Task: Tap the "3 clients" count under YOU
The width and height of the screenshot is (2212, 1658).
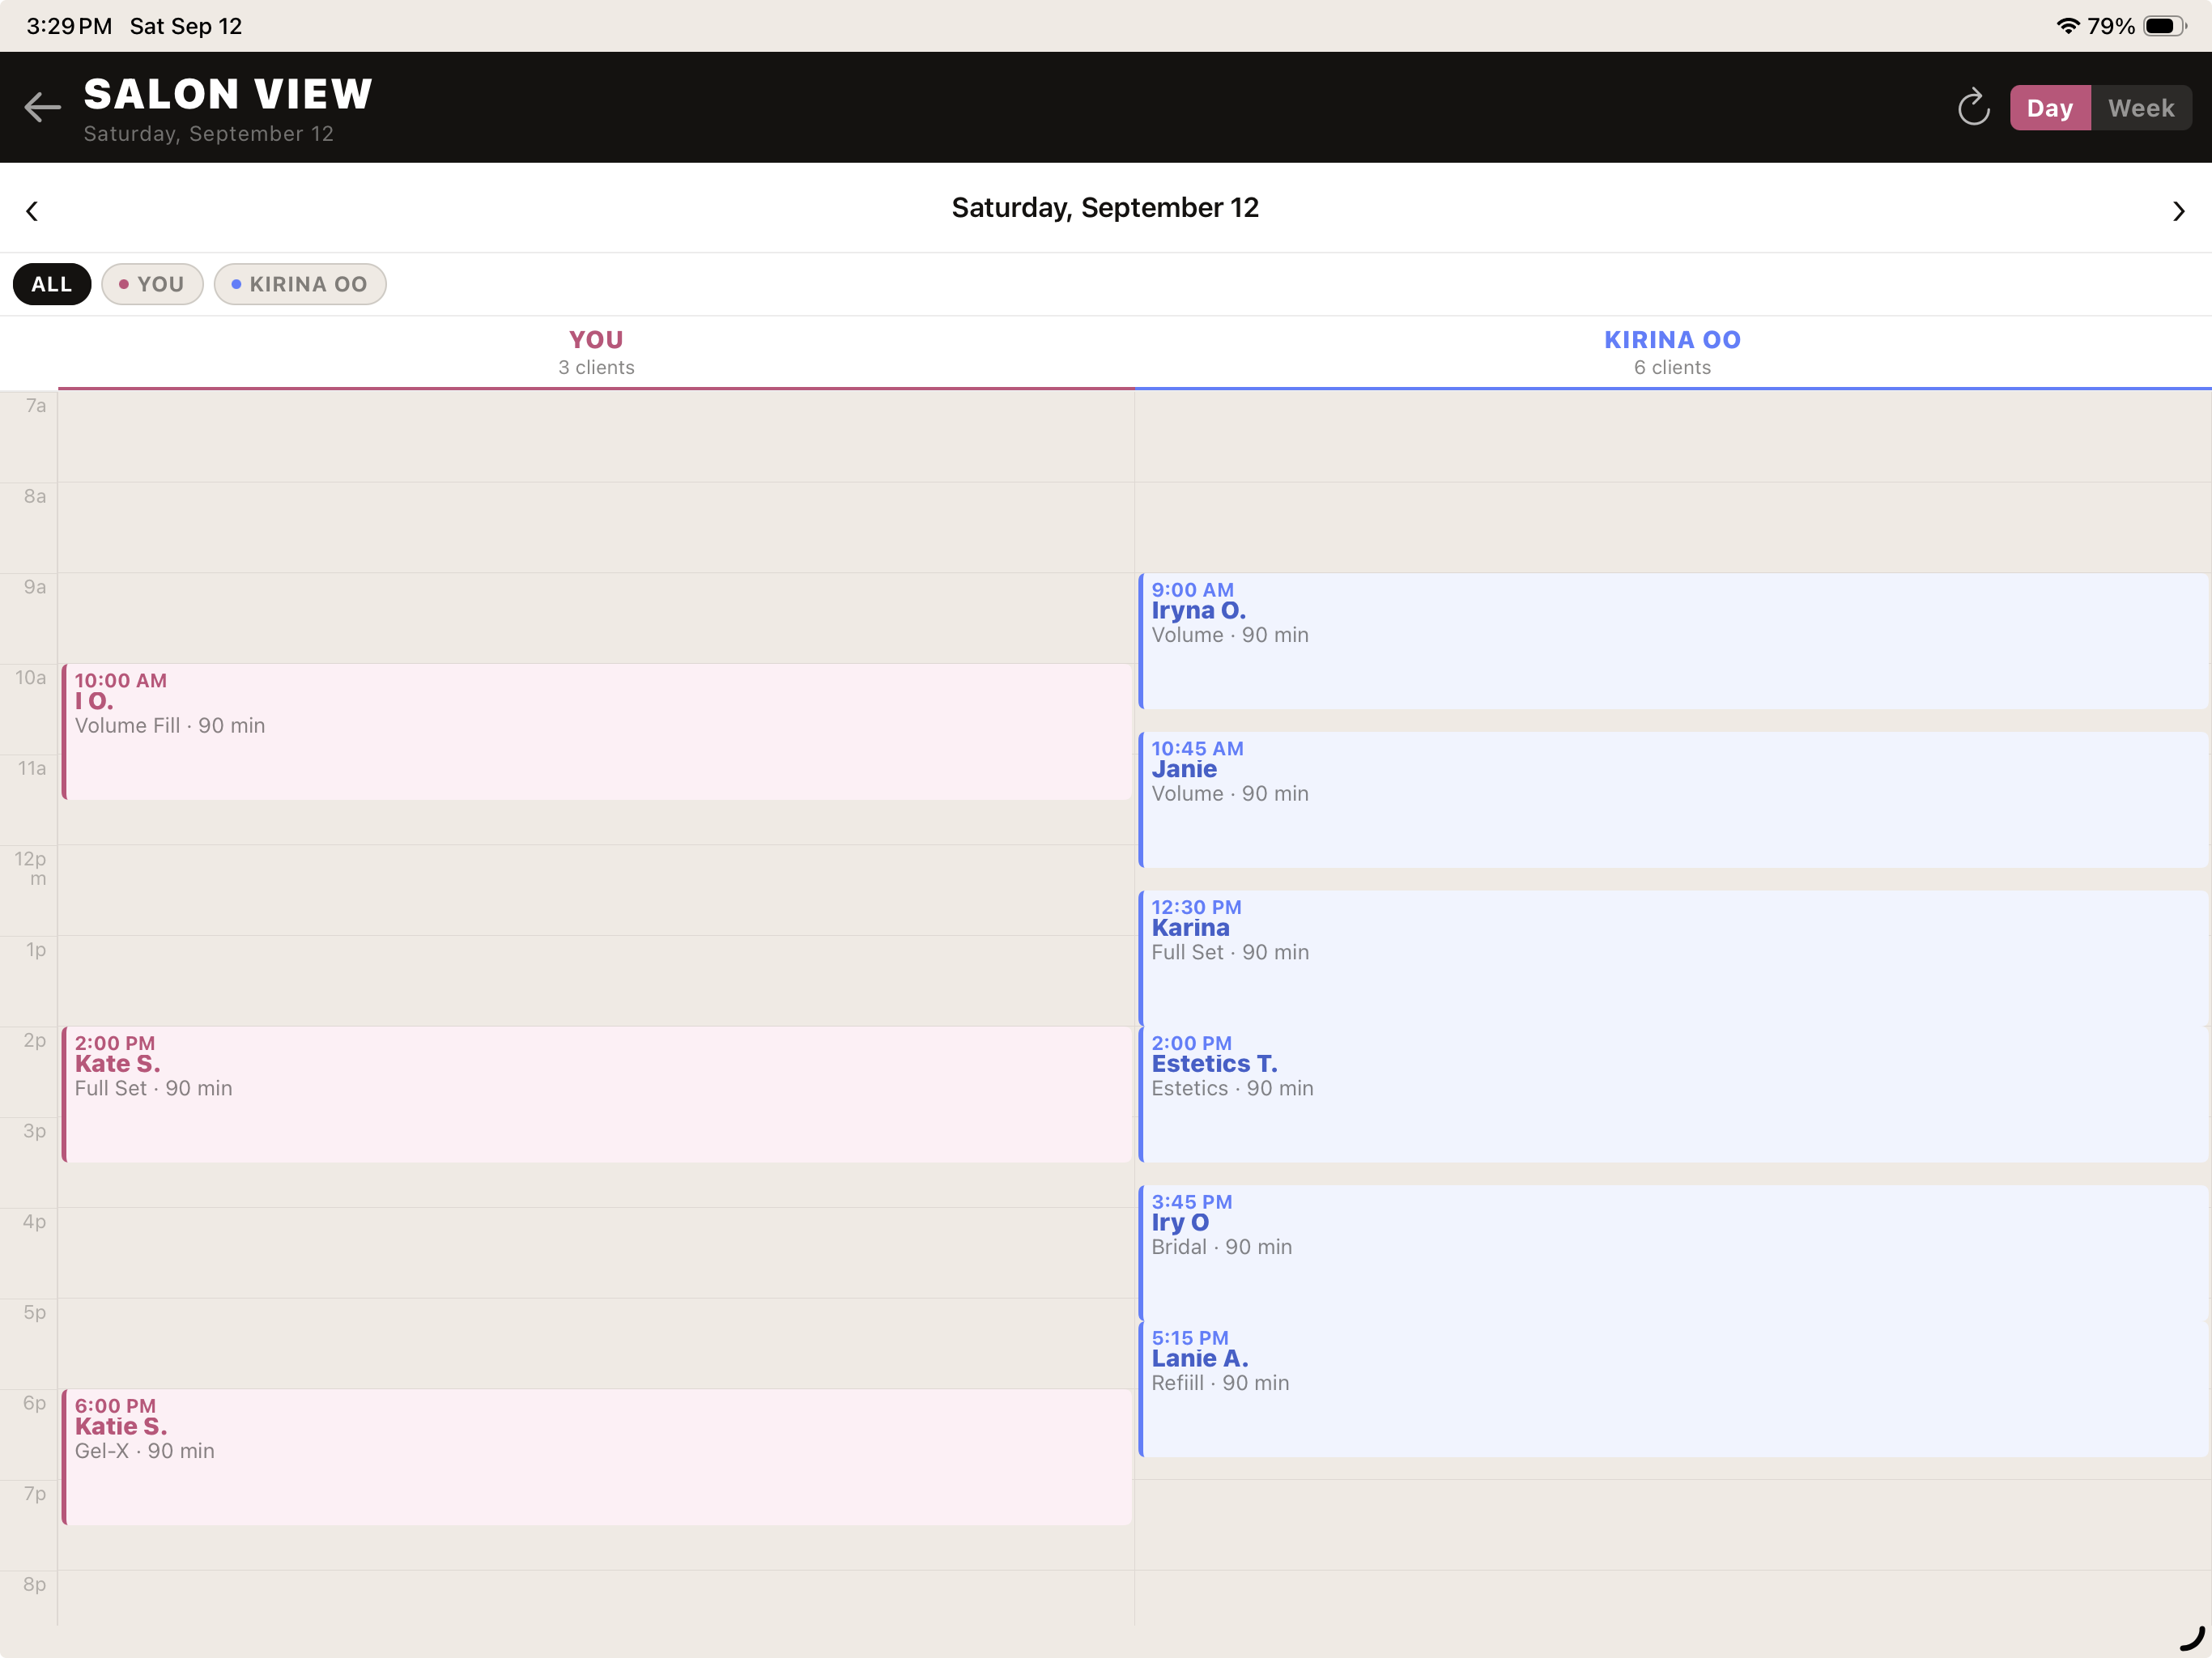Action: [596, 368]
